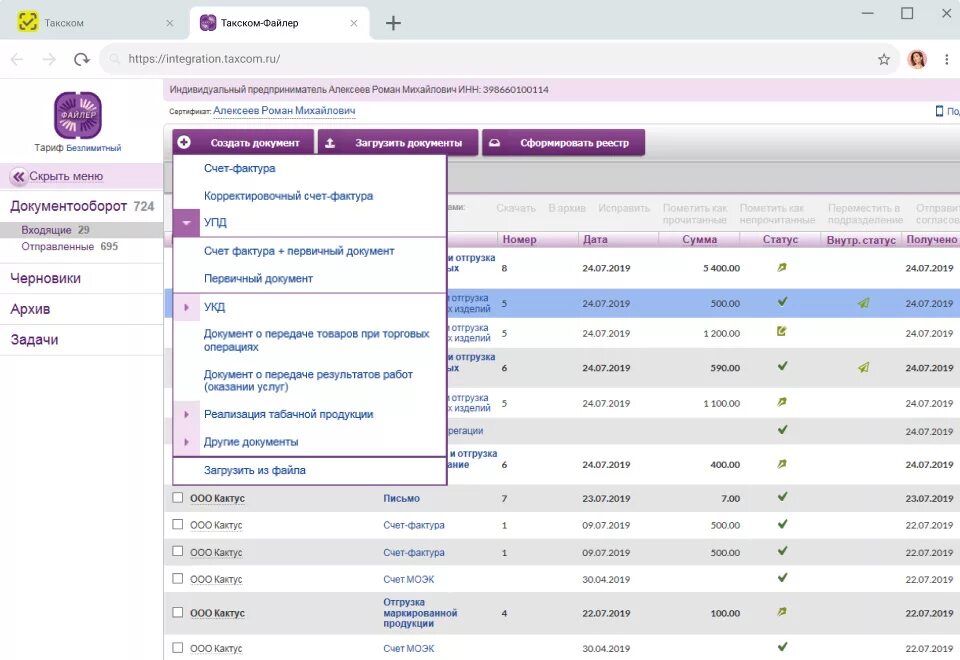960x660 pixels.
Task: Open the browser three-dot menu
Action: point(947,59)
